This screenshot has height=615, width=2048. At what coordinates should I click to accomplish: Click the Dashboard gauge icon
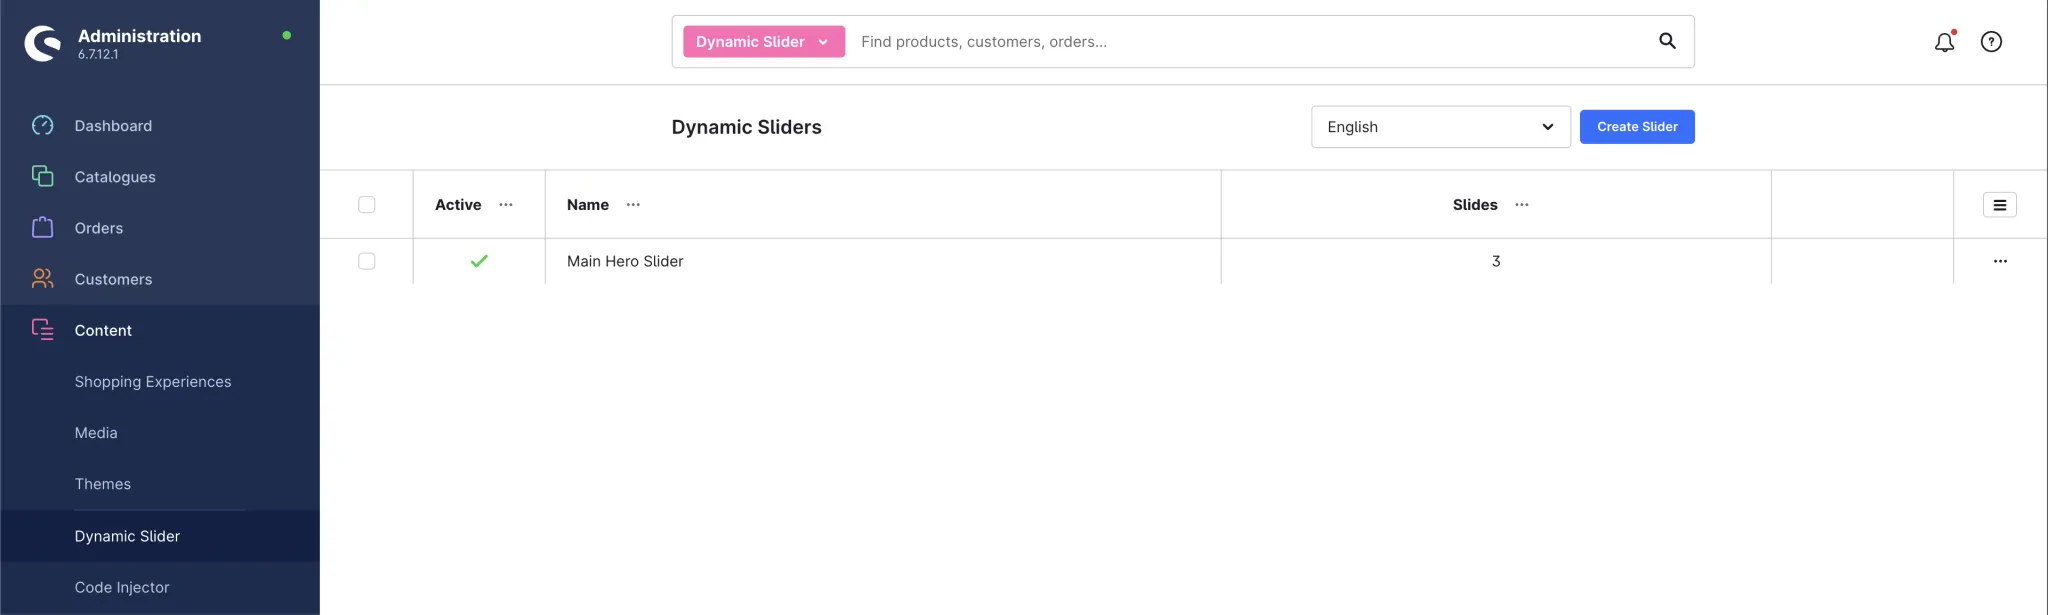(42, 126)
